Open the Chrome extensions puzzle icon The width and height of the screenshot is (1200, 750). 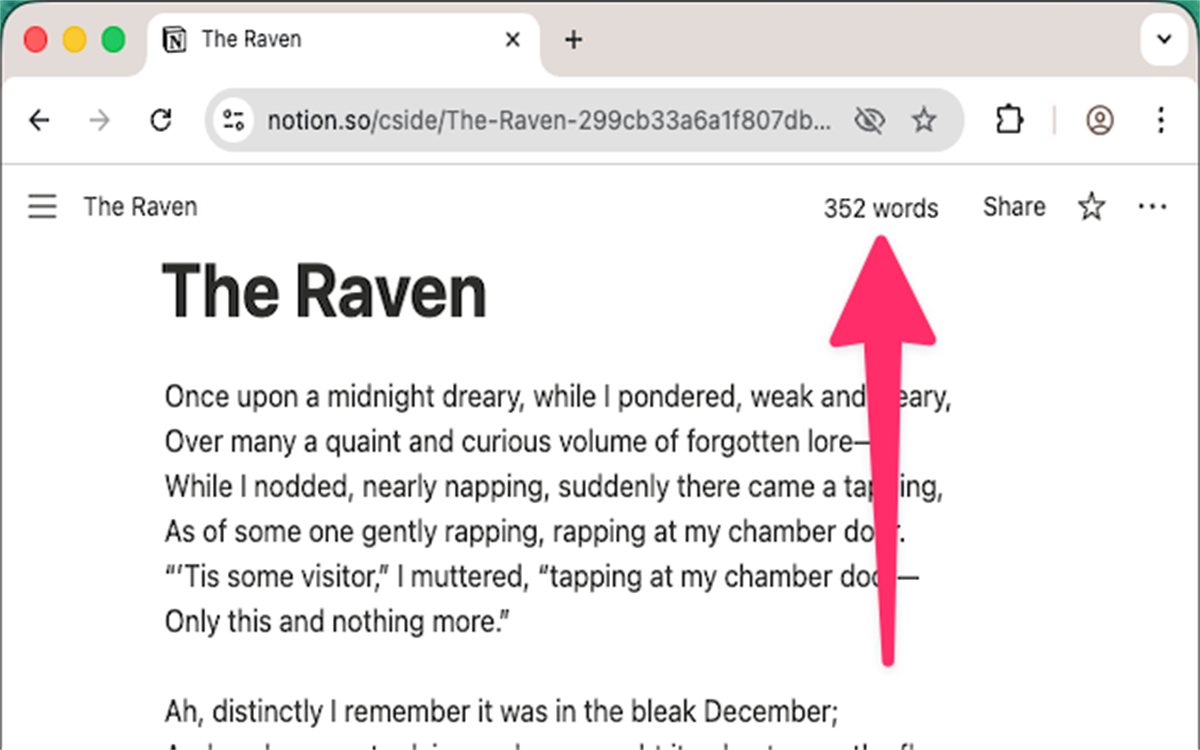click(1009, 119)
